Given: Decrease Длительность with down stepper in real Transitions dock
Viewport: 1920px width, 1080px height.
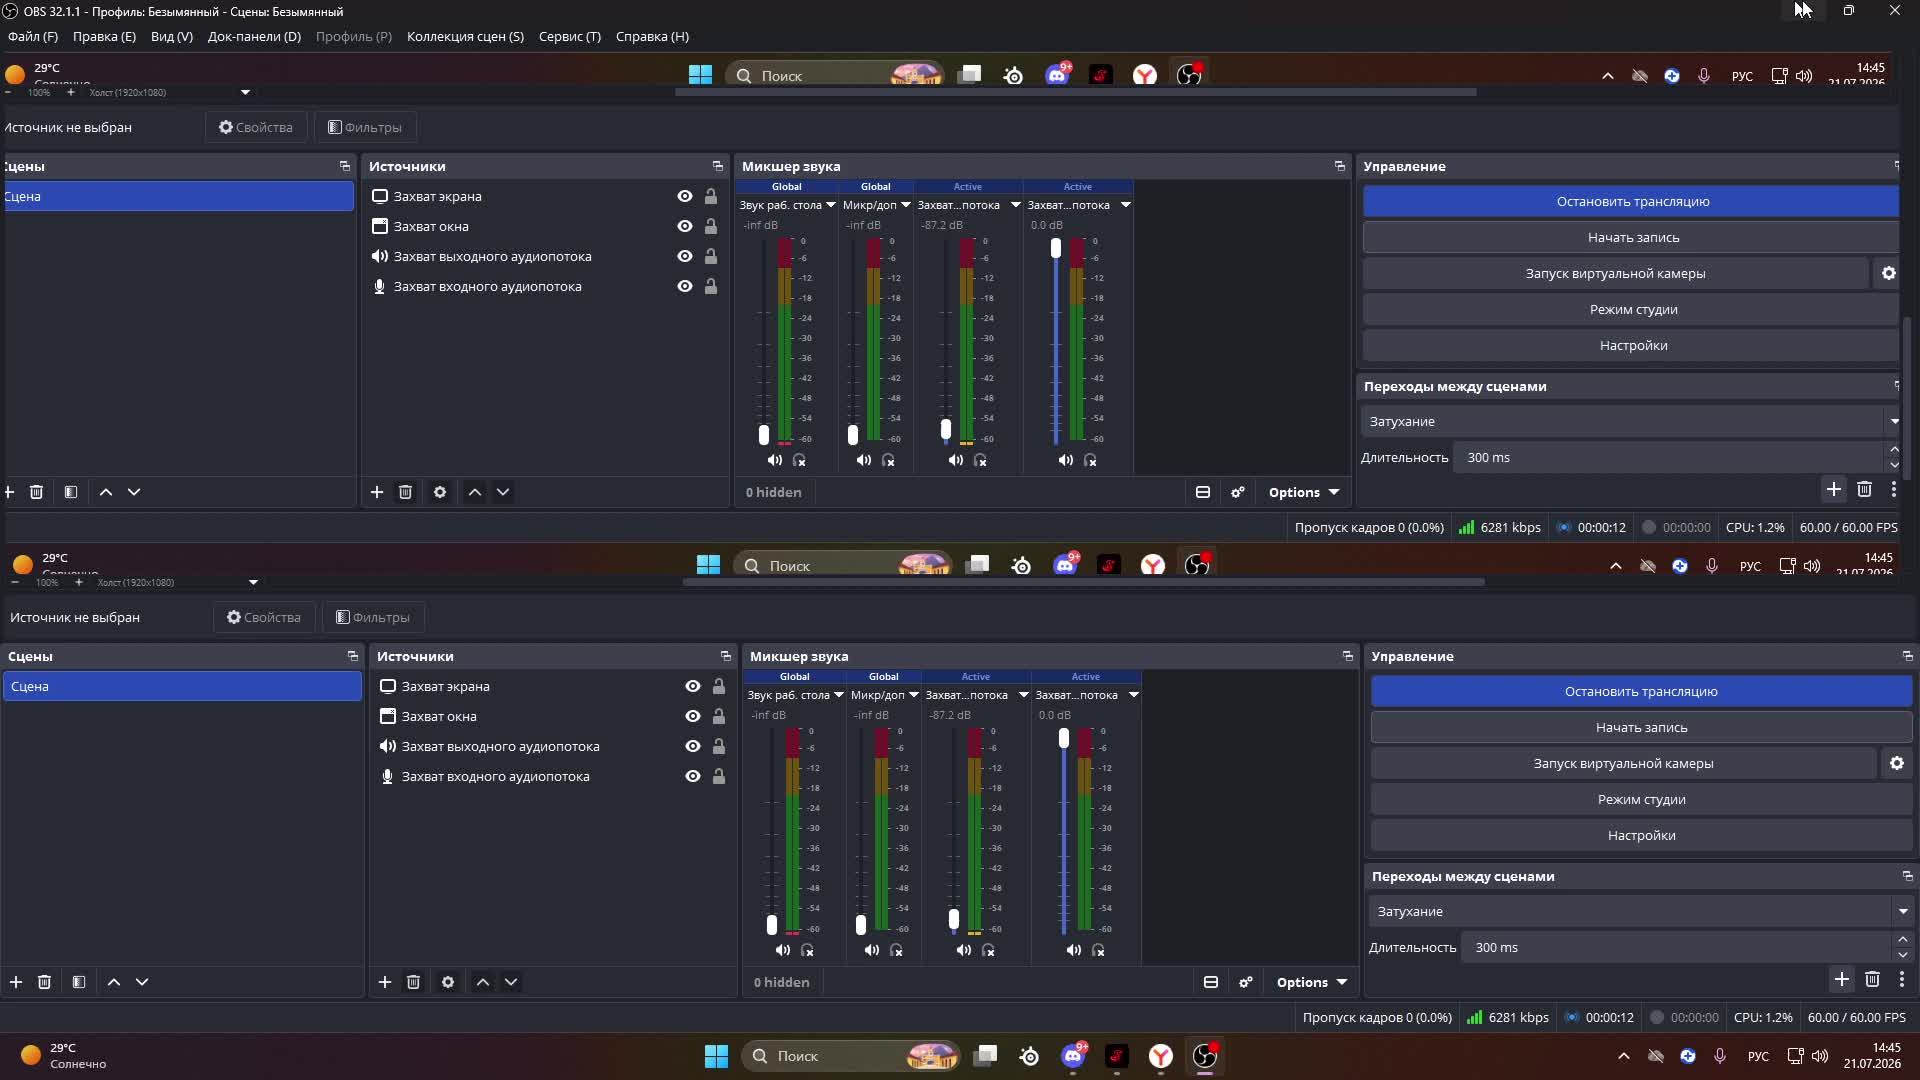Looking at the screenshot, I should pyautogui.click(x=1903, y=955).
